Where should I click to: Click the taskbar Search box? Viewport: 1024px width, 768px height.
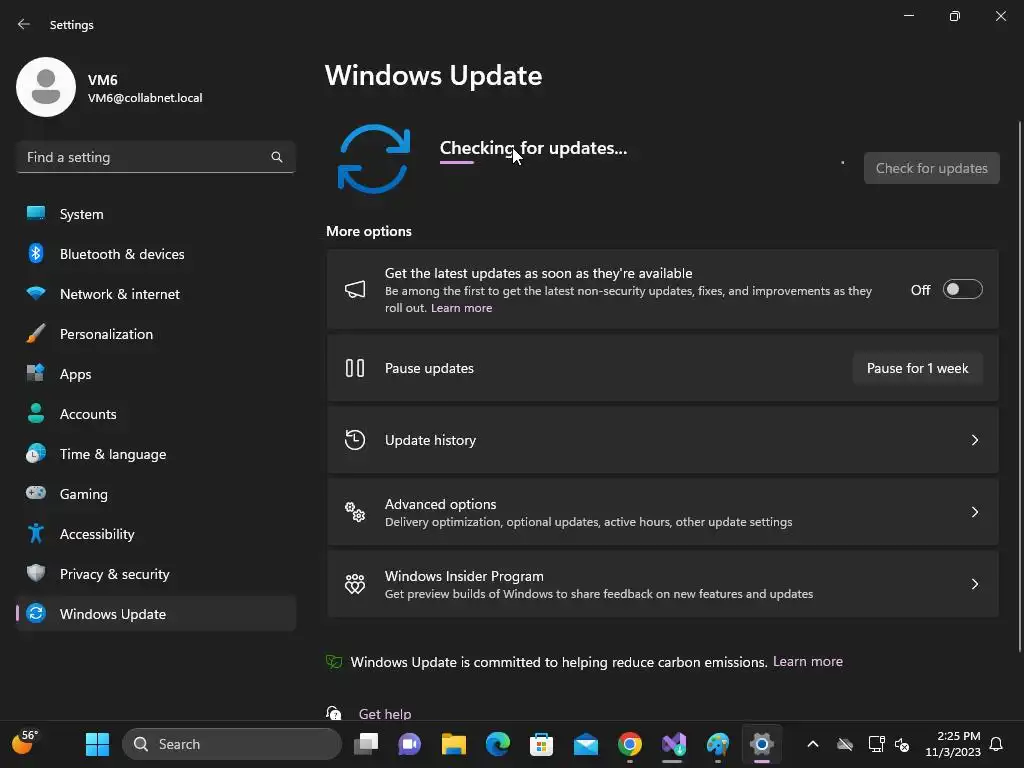232,744
